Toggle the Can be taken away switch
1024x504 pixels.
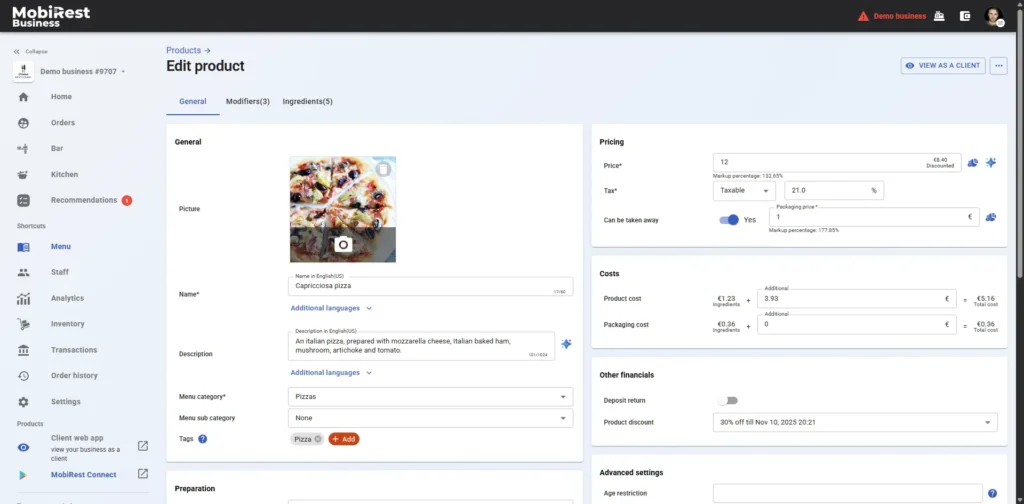[729, 220]
